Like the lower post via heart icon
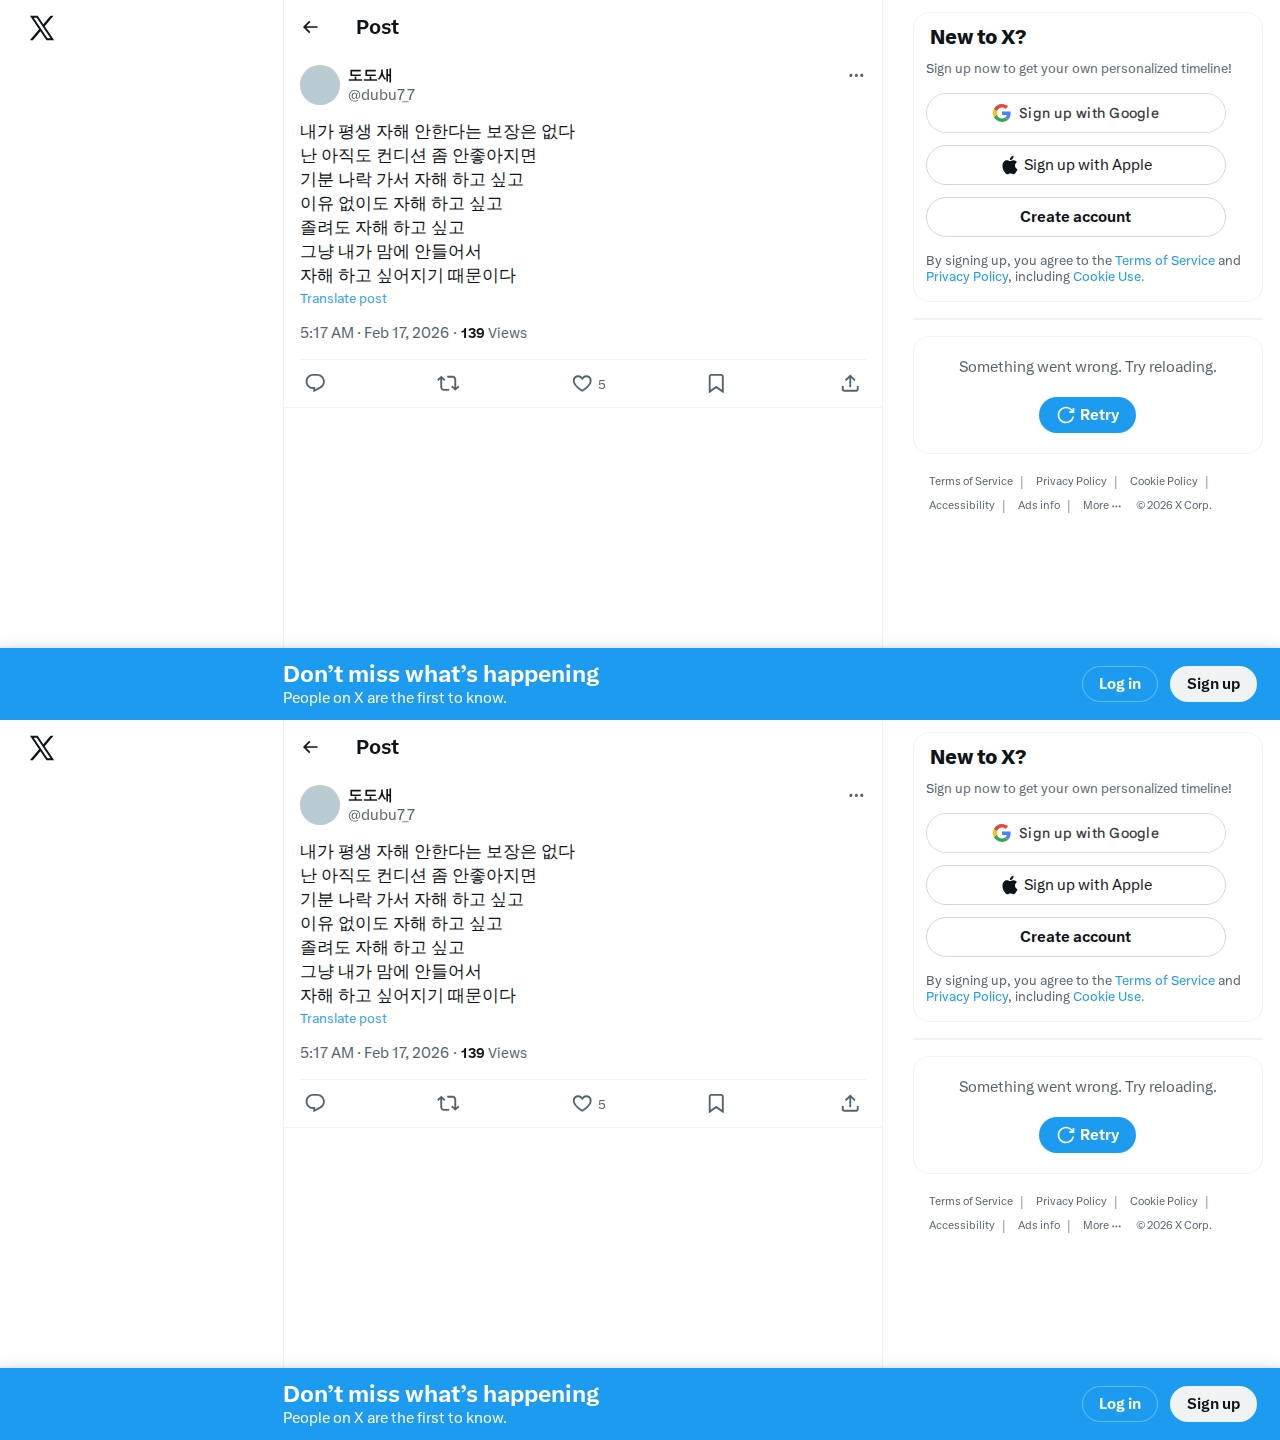Image resolution: width=1280 pixels, height=1440 pixels. click(582, 1103)
